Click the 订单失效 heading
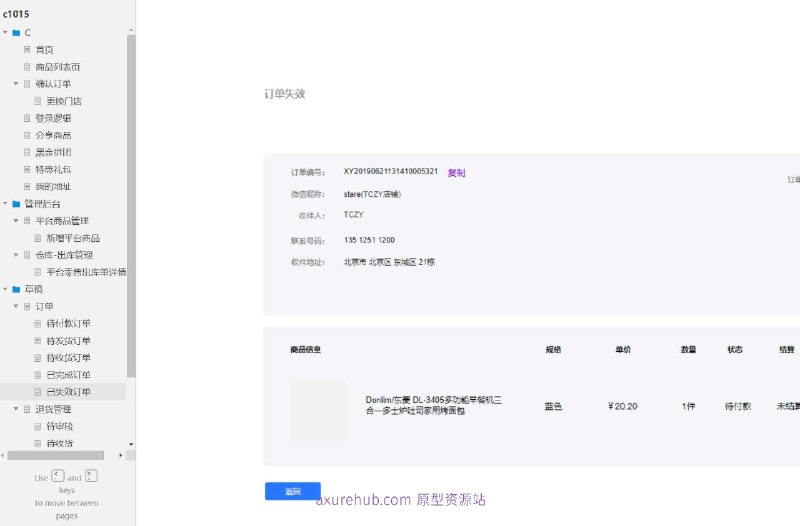800x526 pixels. 285,94
